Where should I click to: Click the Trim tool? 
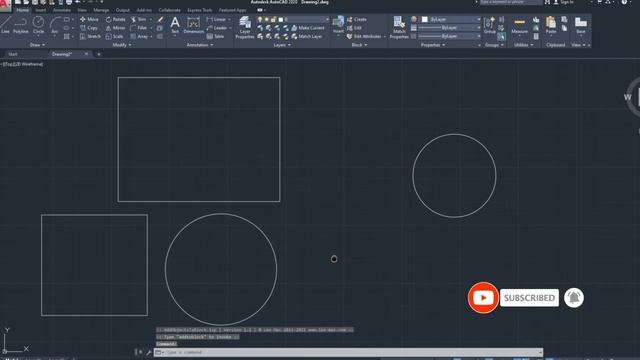[x=138, y=19]
